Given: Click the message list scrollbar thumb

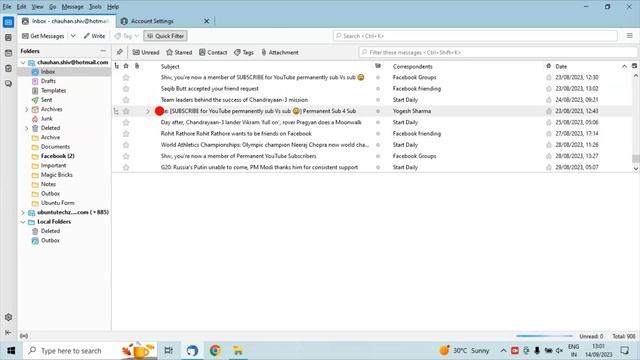Looking at the screenshot, I should 636,158.
